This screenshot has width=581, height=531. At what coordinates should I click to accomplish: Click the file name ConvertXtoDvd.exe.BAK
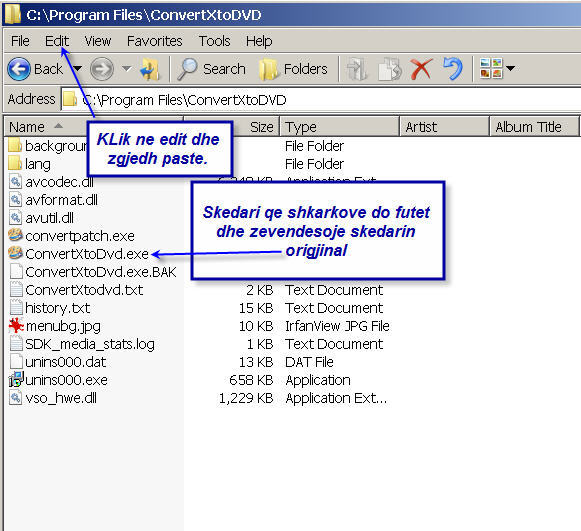(101, 272)
